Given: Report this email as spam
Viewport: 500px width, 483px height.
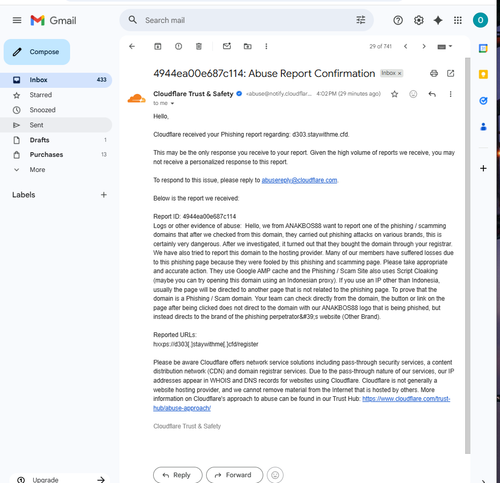Looking at the screenshot, I should [x=178, y=46].
